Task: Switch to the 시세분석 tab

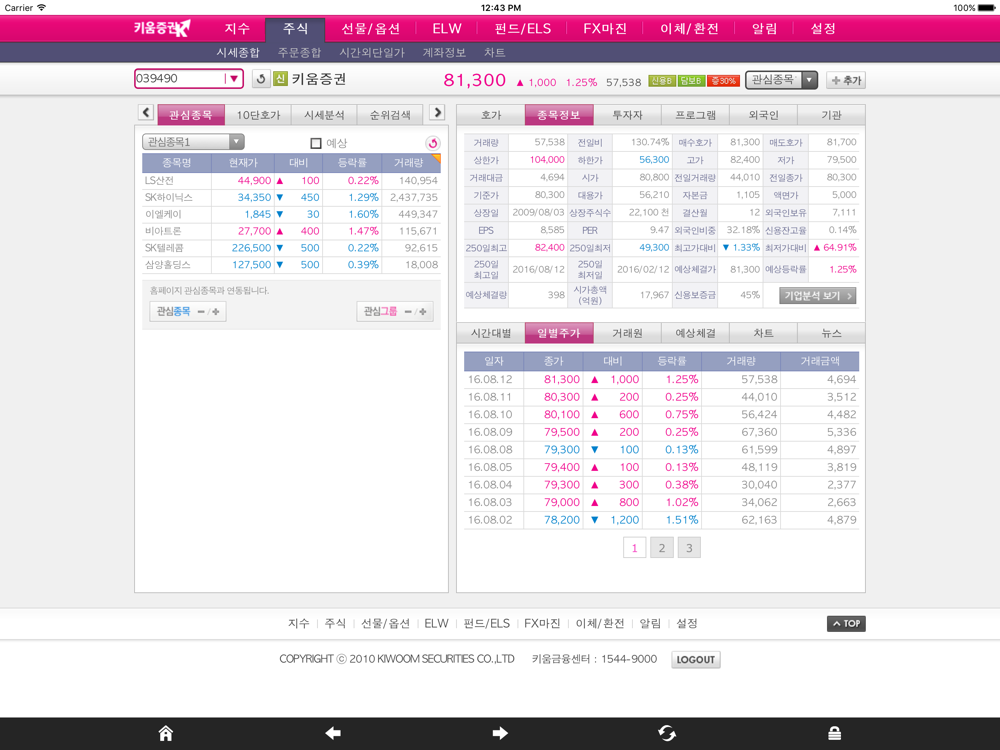Action: pyautogui.click(x=324, y=115)
